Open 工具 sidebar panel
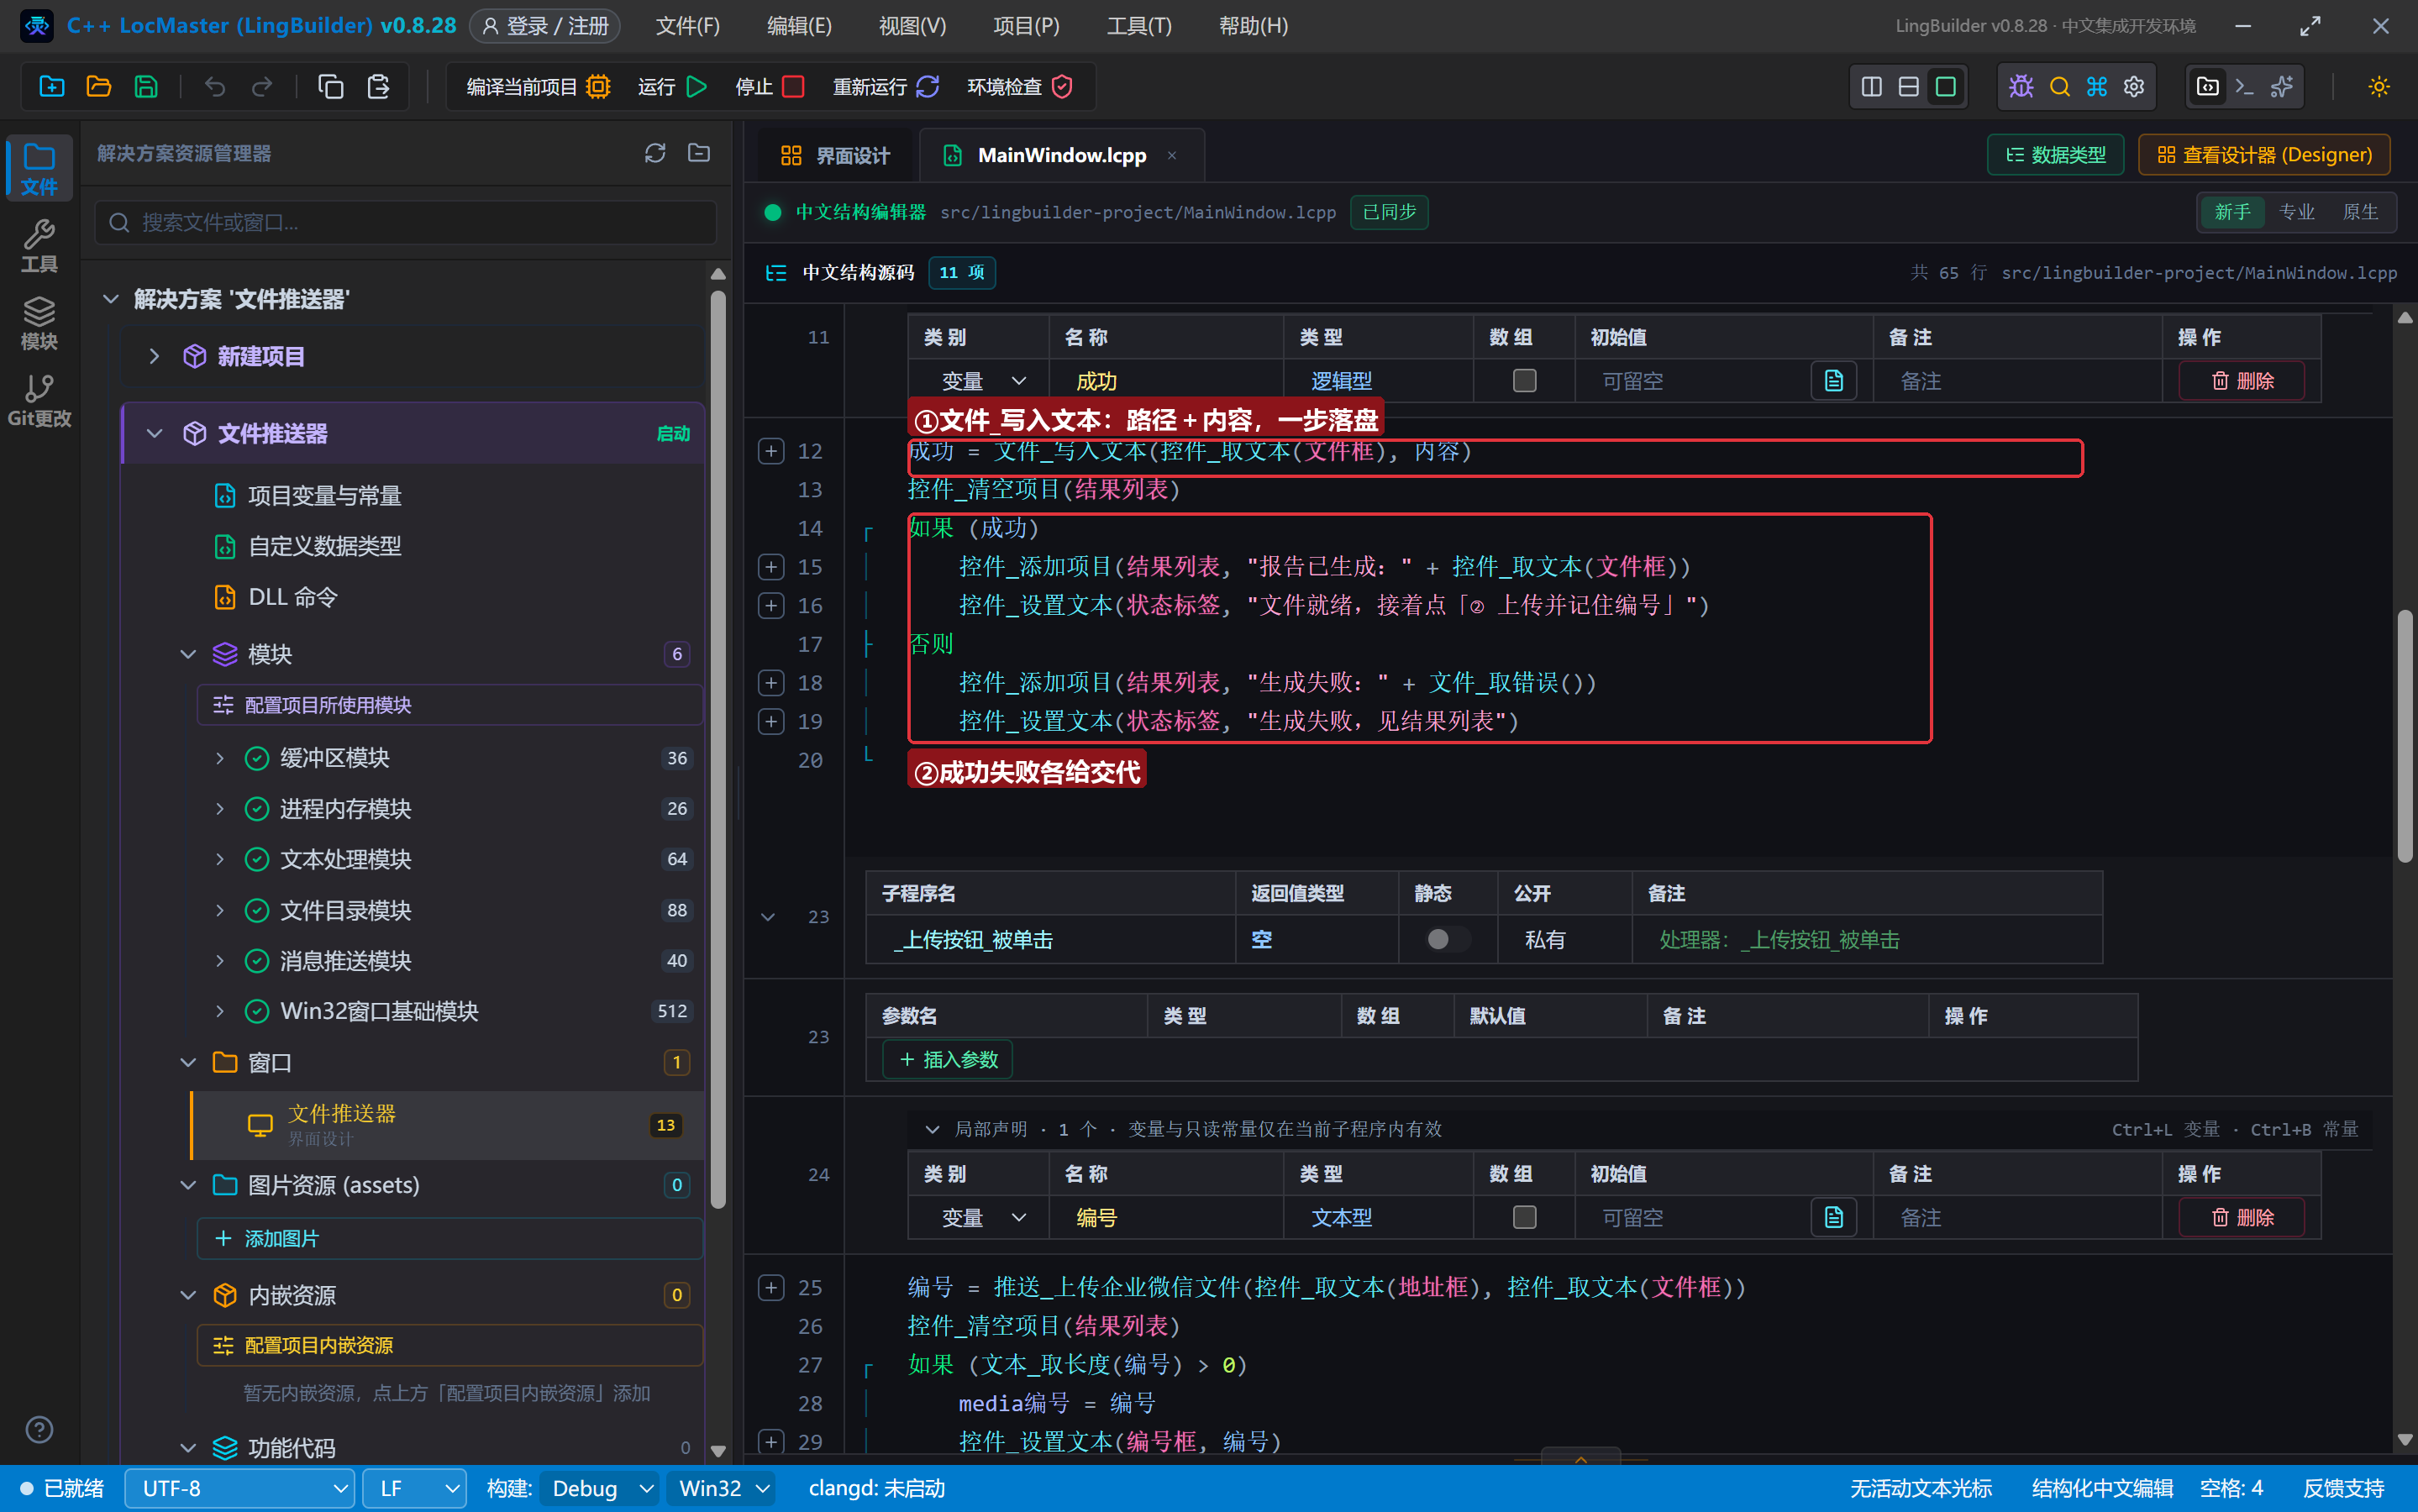The width and height of the screenshot is (2418, 1512). click(39, 246)
